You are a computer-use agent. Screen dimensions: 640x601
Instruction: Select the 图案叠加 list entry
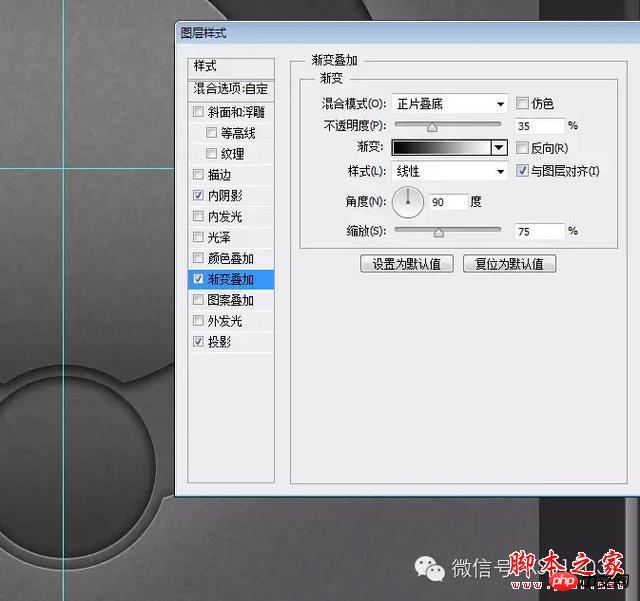point(231,300)
